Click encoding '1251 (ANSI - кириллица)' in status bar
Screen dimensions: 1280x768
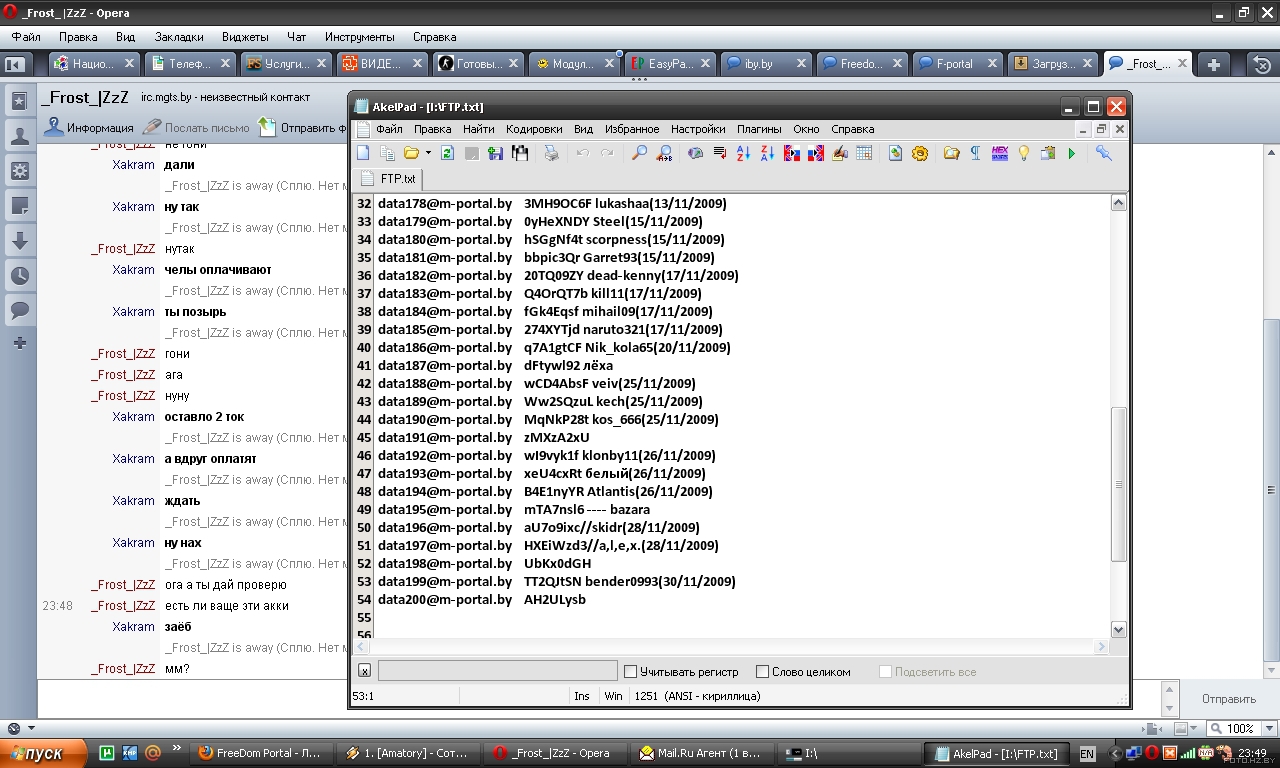(x=697, y=696)
